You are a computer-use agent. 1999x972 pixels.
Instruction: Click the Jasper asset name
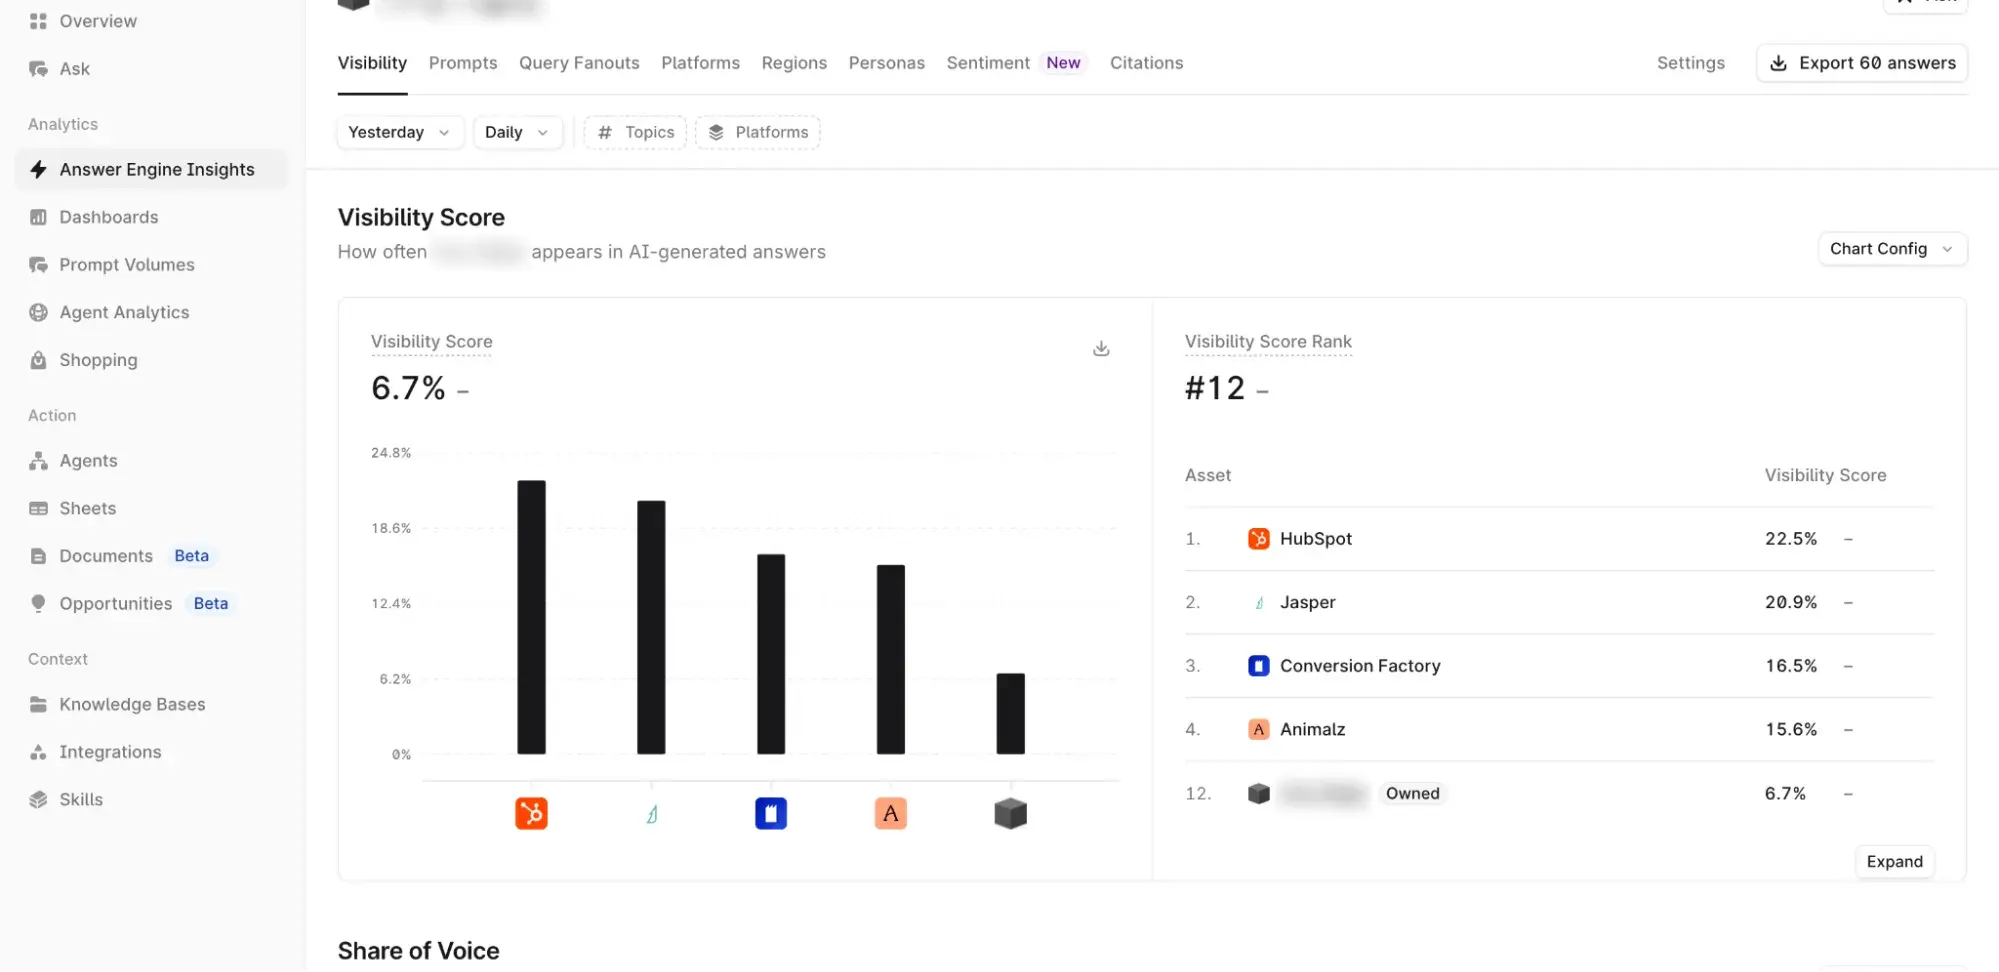point(1307,603)
